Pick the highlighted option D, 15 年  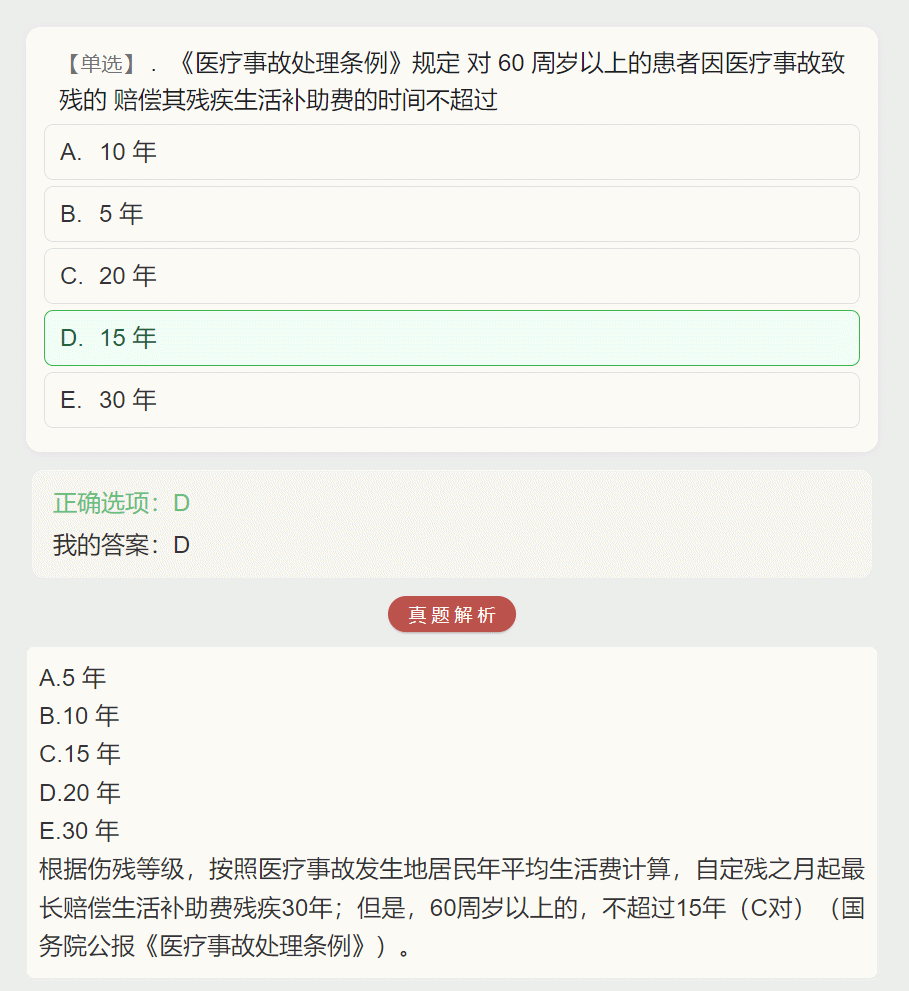coord(451,338)
